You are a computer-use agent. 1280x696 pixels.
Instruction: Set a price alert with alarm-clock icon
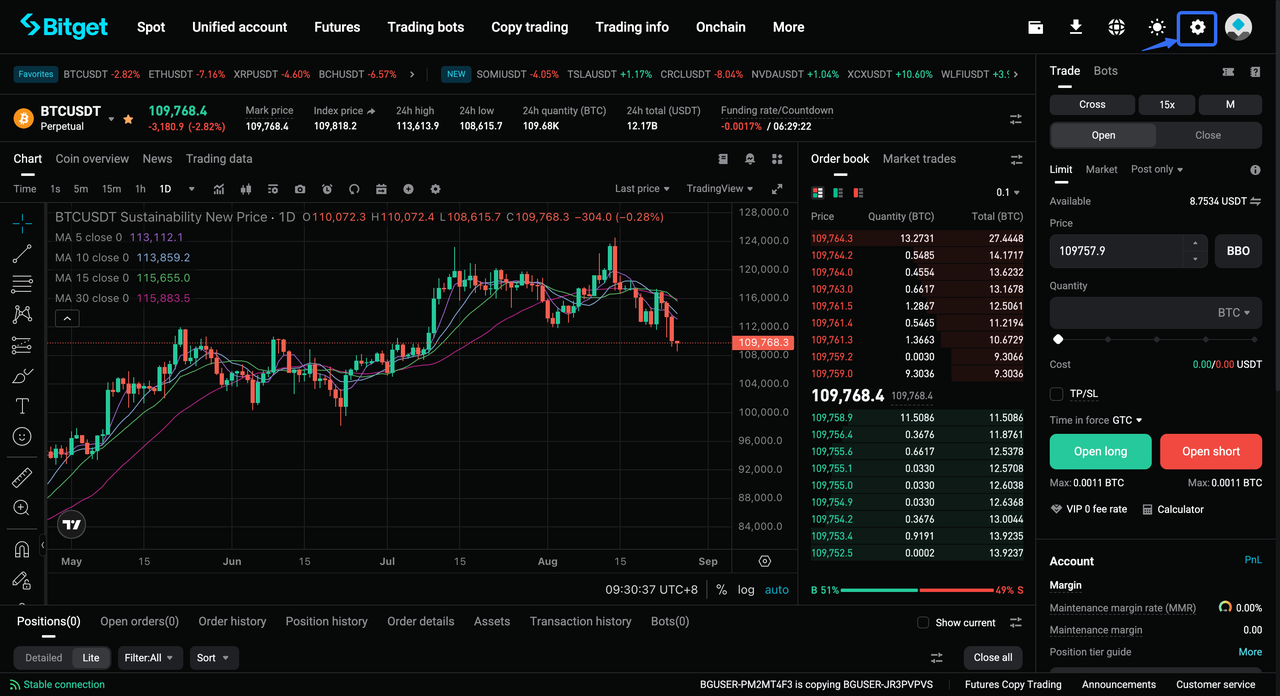click(327, 189)
